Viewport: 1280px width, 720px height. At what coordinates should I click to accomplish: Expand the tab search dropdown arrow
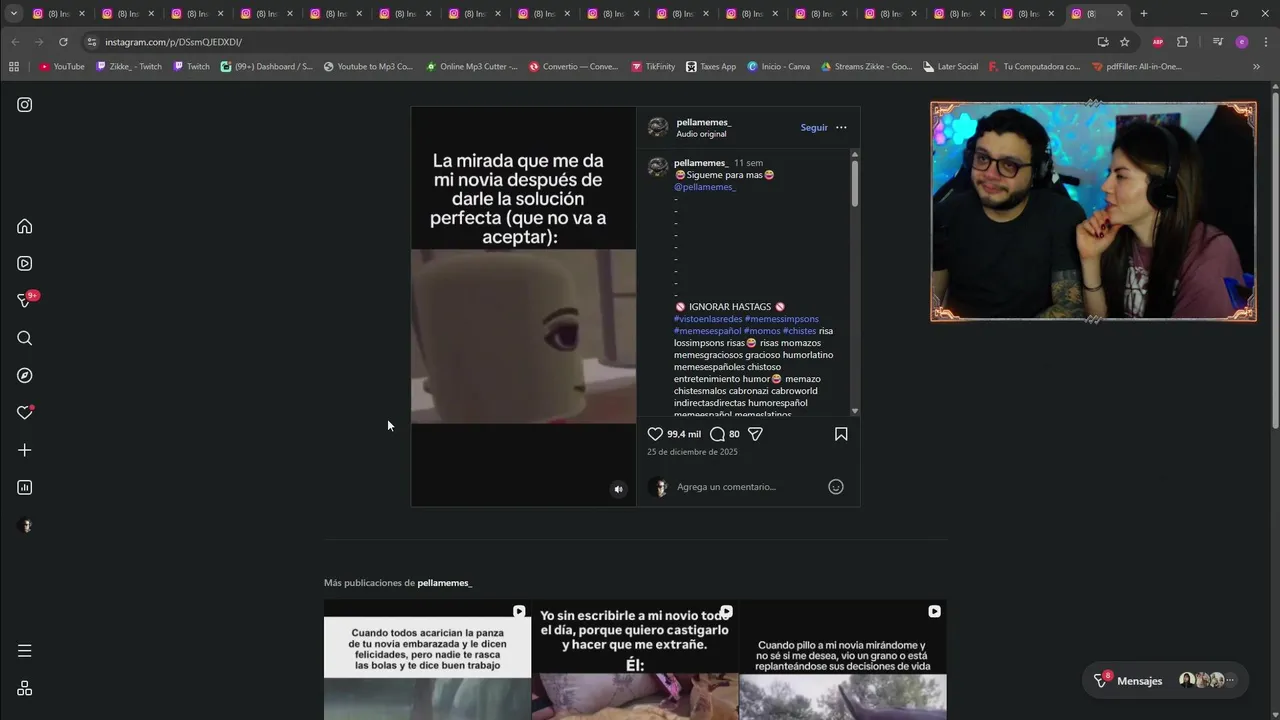click(14, 14)
